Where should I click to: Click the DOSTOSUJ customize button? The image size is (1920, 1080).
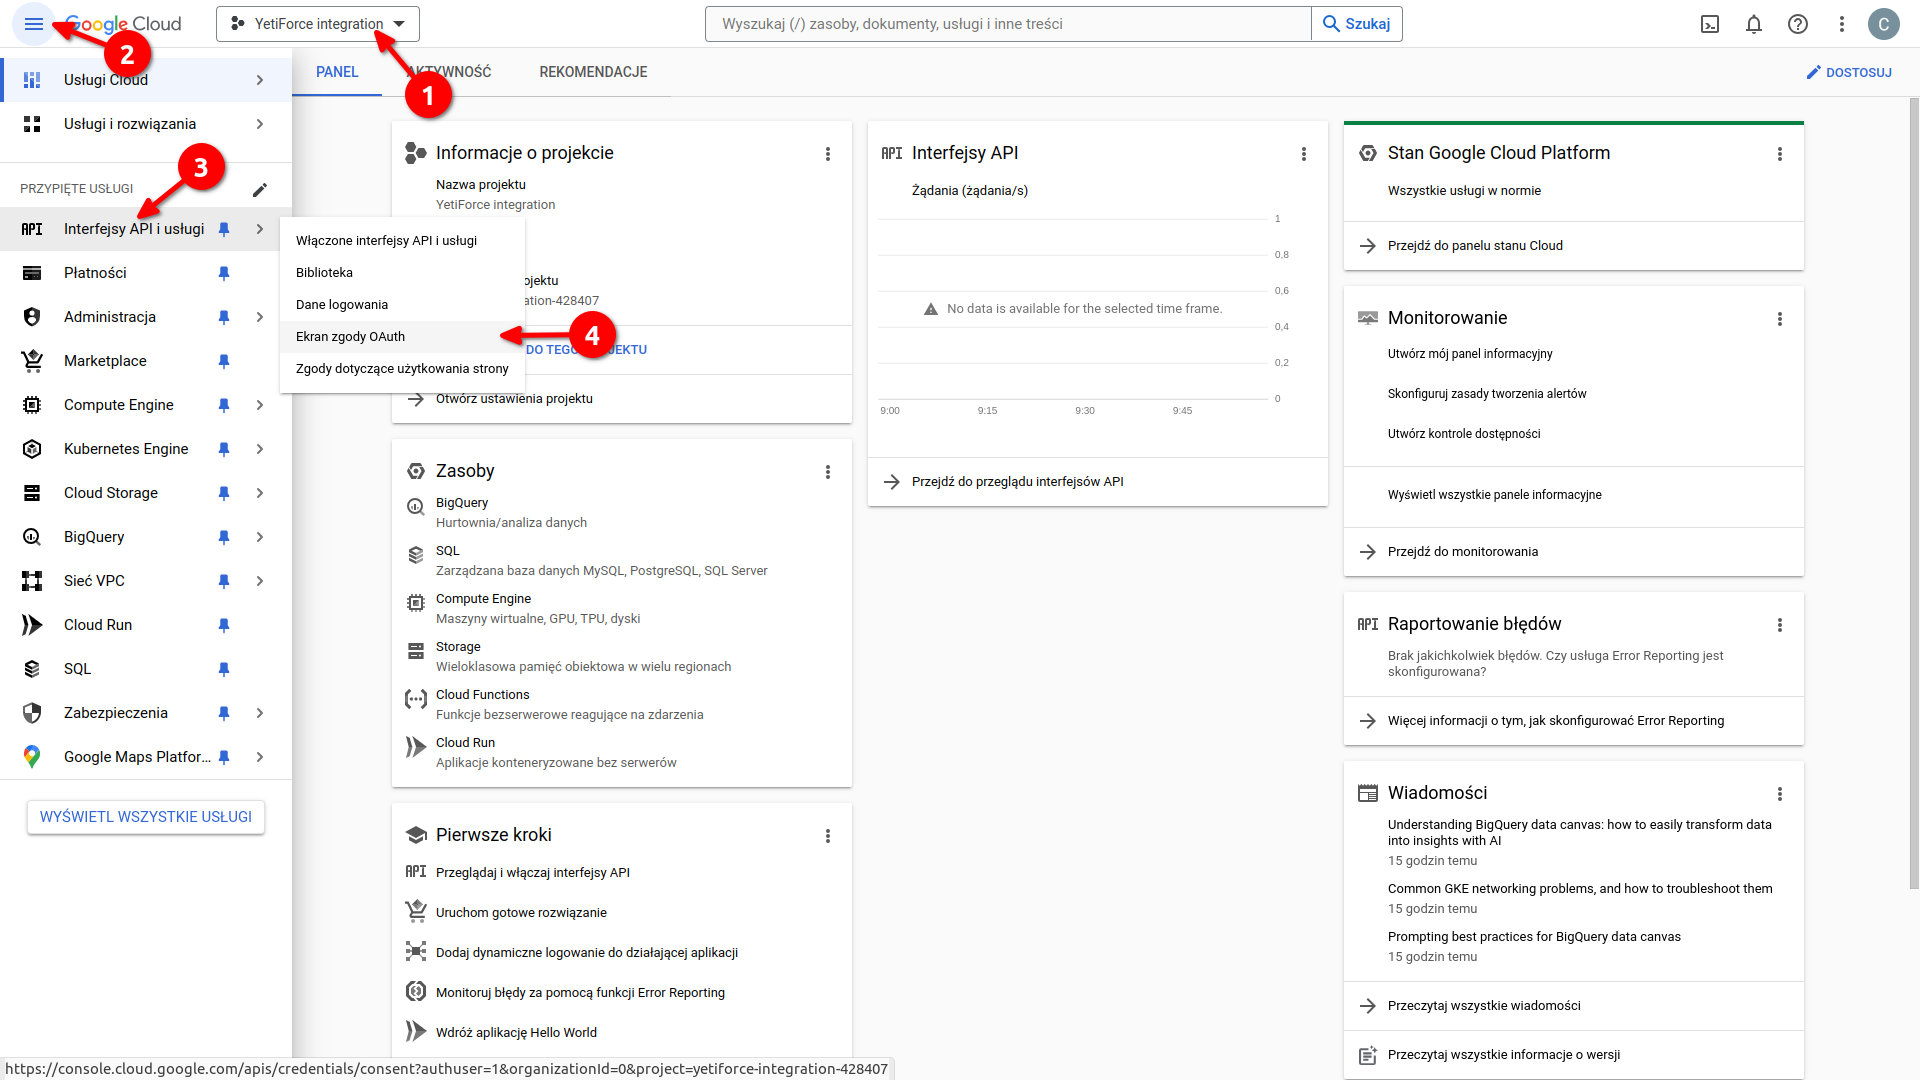(1849, 72)
